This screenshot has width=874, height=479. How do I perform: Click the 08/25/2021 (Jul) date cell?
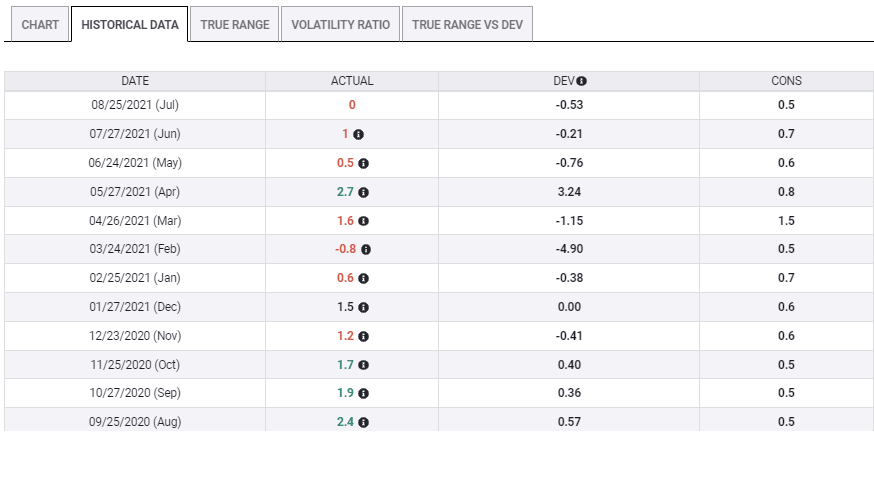point(135,105)
